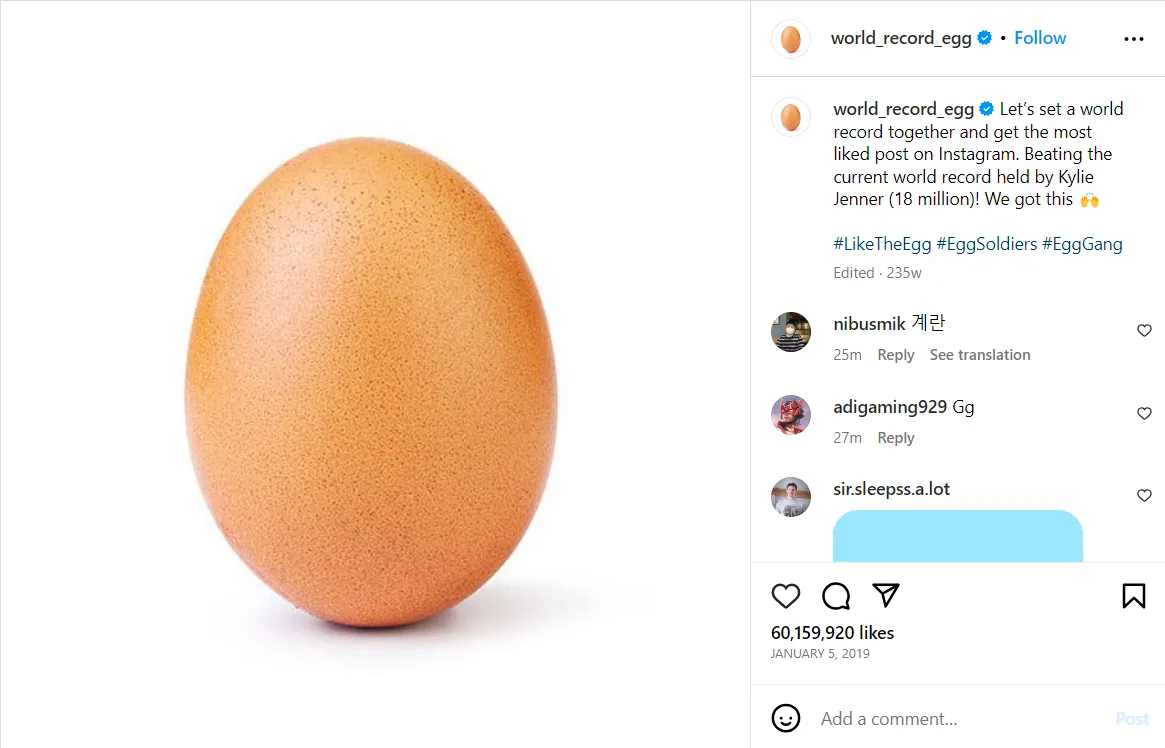1165x748 pixels.
Task: Like nibusmik's comment with its heart icon
Action: coord(1143,330)
